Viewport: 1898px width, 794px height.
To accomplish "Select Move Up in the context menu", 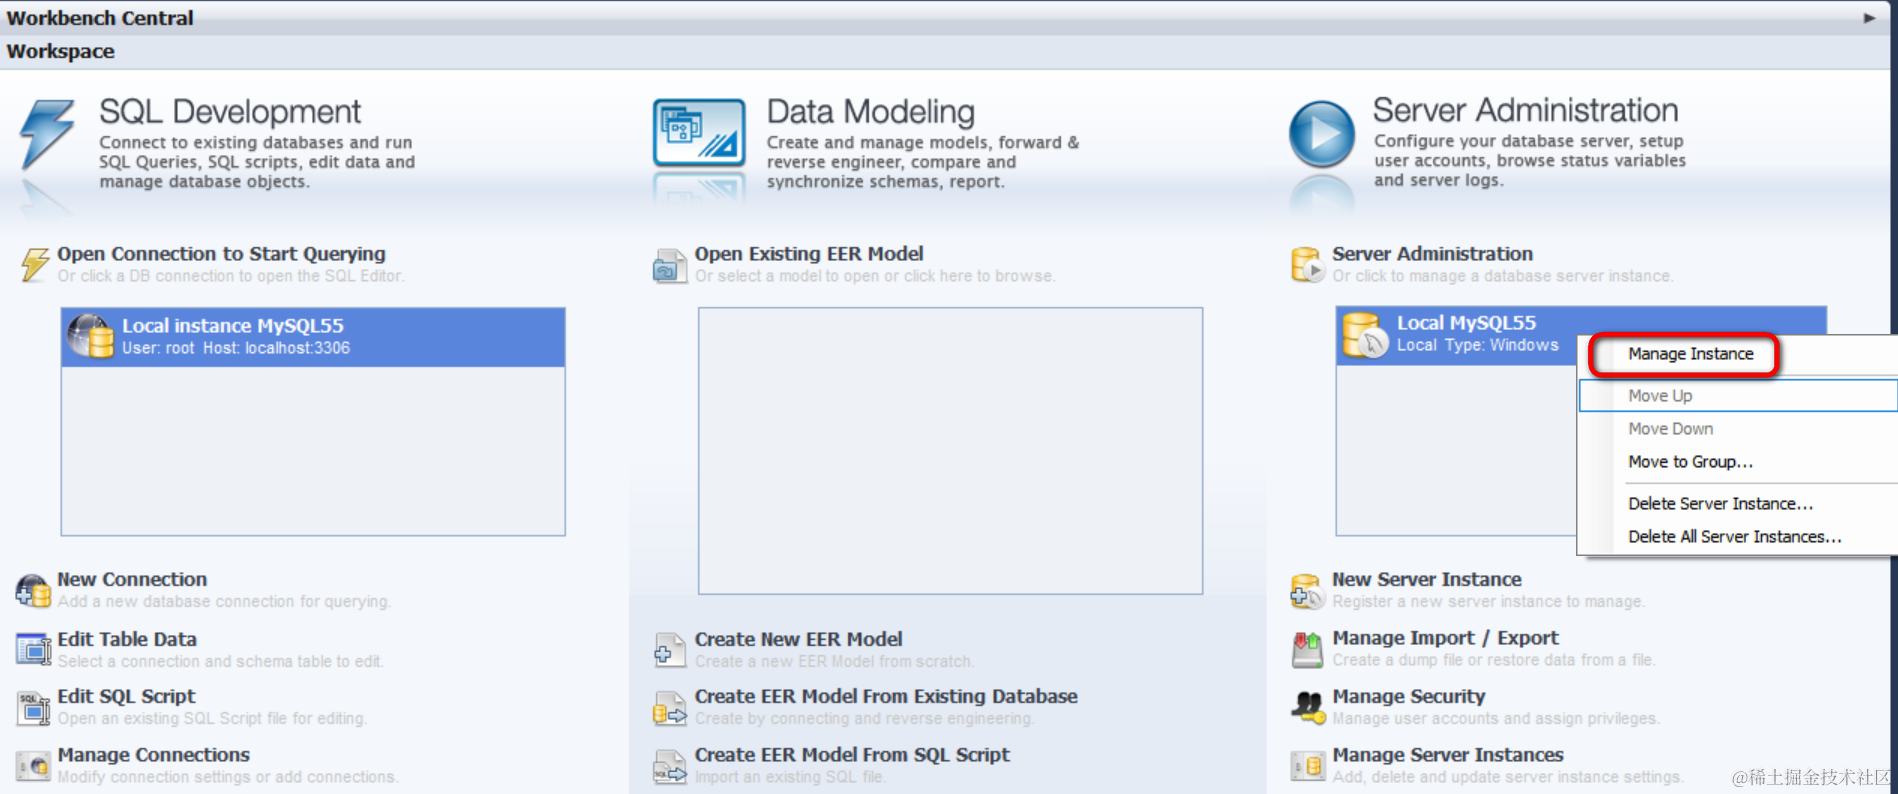I will click(1738, 395).
